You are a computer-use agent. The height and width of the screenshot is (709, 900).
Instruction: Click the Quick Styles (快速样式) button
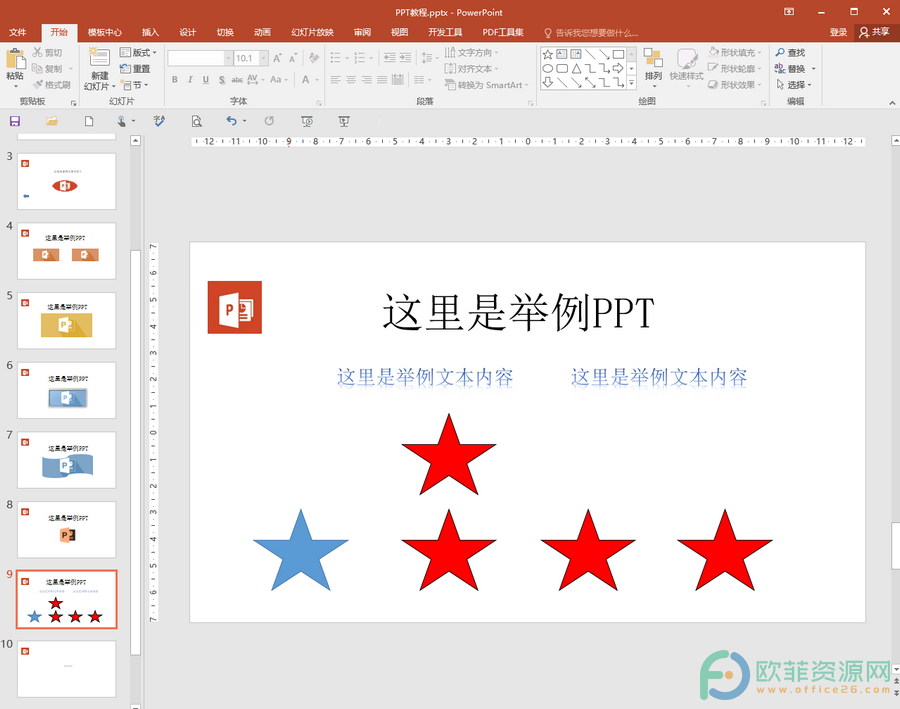click(x=686, y=67)
